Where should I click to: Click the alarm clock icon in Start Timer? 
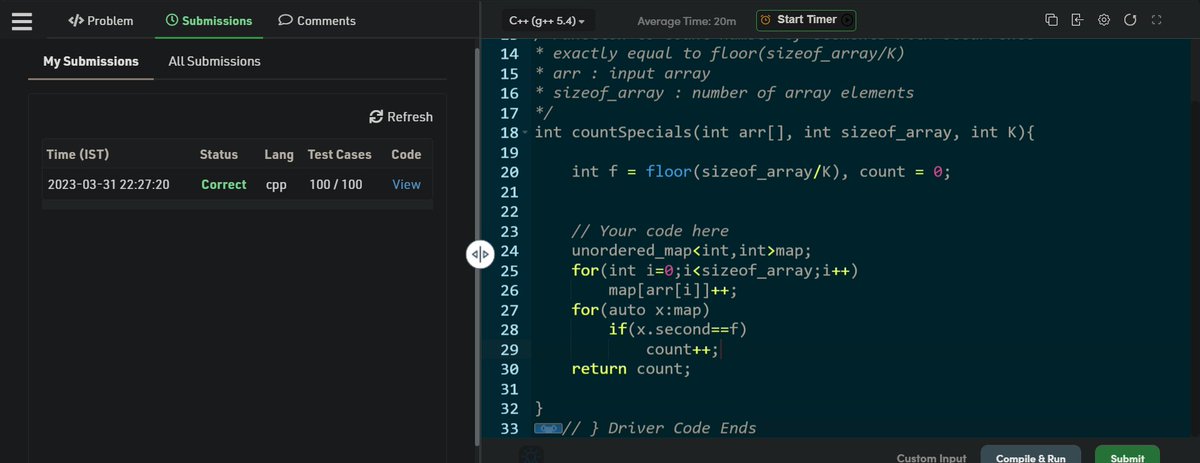pos(766,20)
